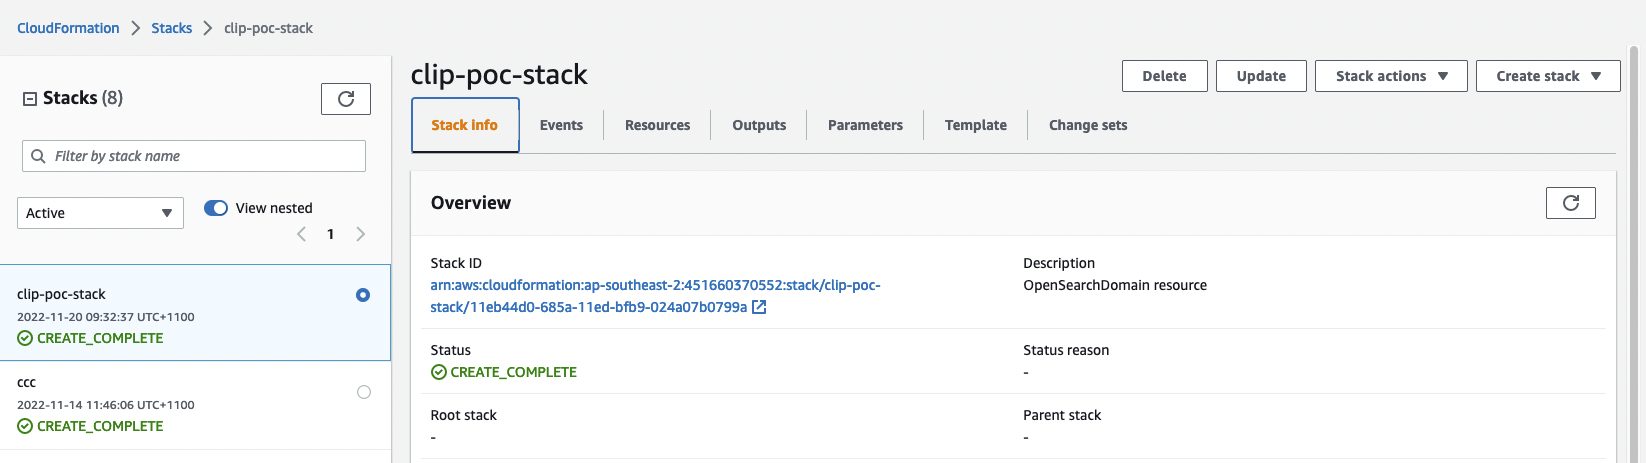Click the Update button
1646x463 pixels.
click(x=1261, y=76)
